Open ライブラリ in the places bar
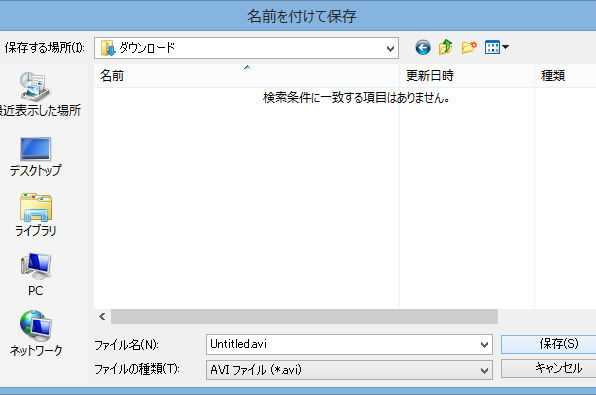Viewport: 596px width, 395px height. 35,215
